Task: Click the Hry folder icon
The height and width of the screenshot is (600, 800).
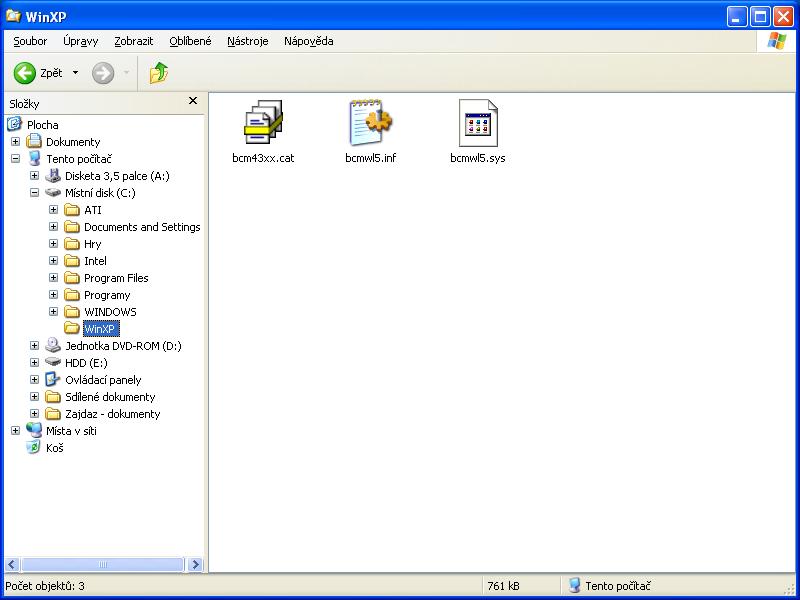Action: click(x=72, y=243)
